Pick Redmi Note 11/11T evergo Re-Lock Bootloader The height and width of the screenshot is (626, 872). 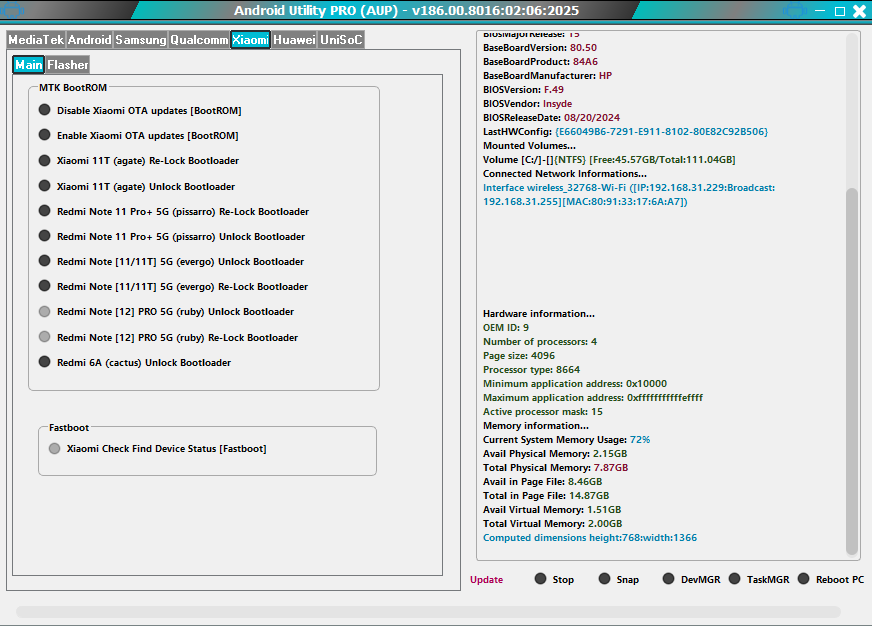pyautogui.click(x=174, y=286)
